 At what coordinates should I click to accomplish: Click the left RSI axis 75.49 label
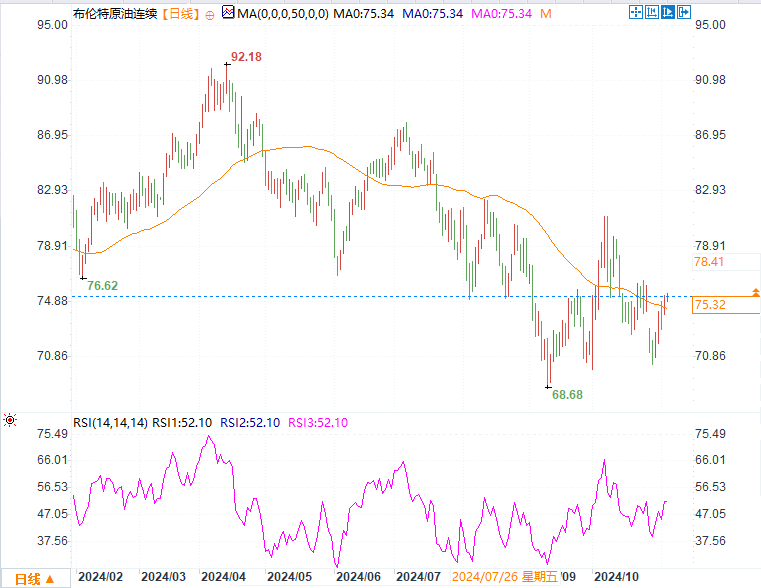pyautogui.click(x=52, y=434)
